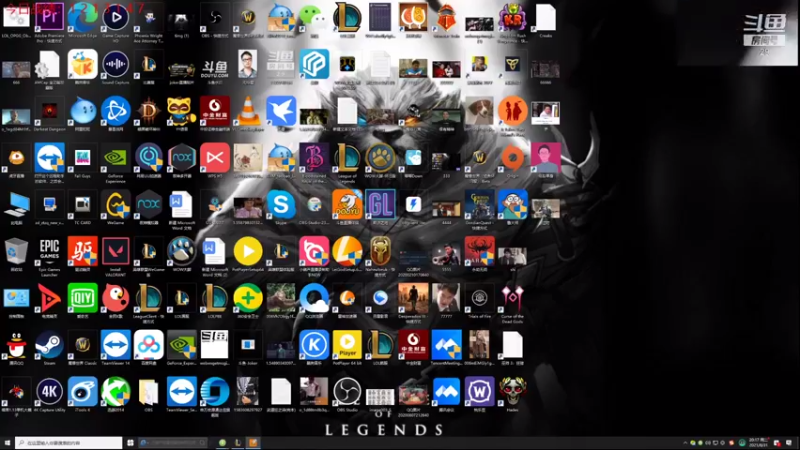Viewport: 800px width, 450px height.
Task: Launch Microsoft Edge from desktop
Action: click(83, 17)
